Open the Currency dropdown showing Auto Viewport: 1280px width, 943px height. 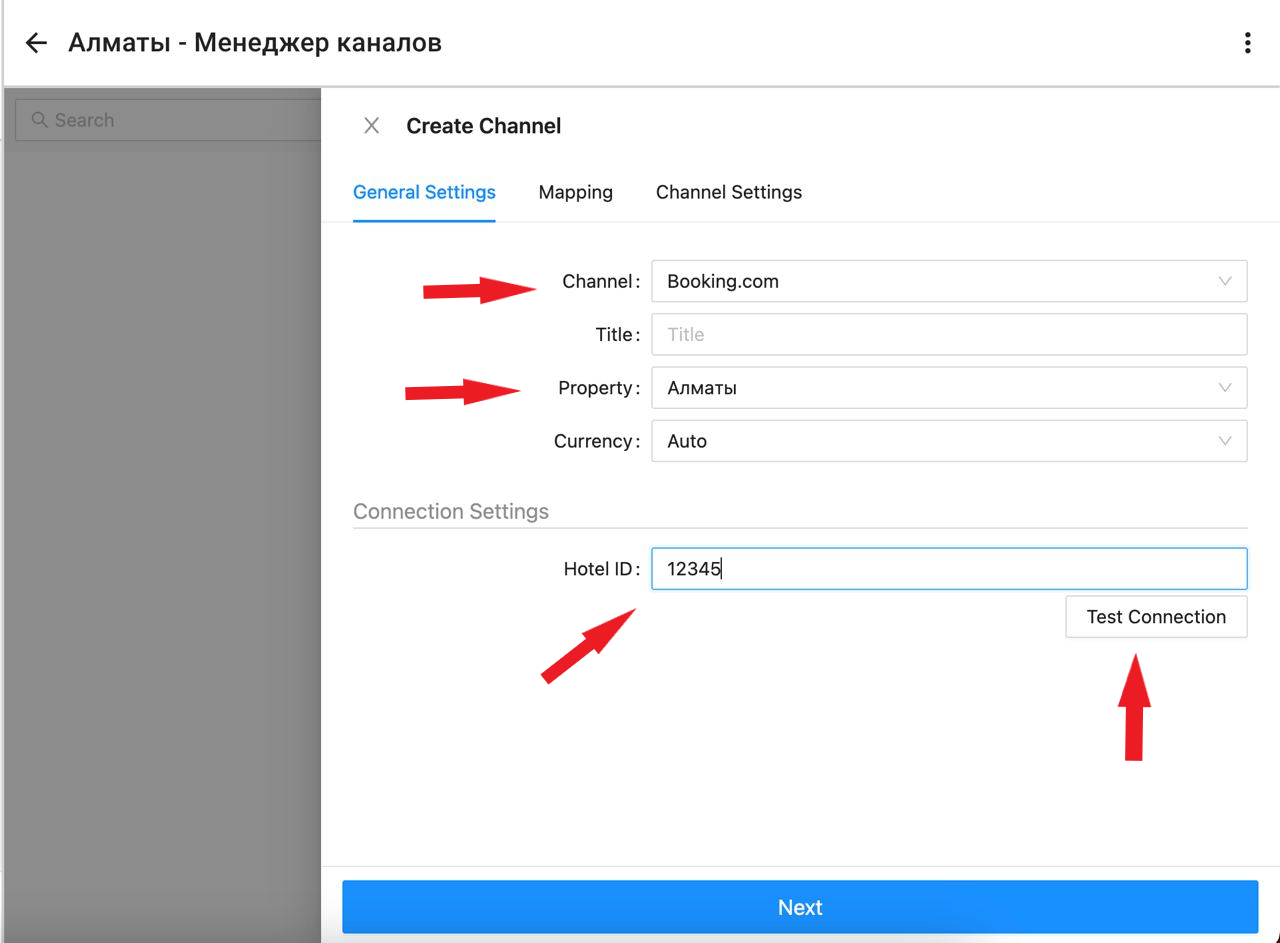pos(949,441)
